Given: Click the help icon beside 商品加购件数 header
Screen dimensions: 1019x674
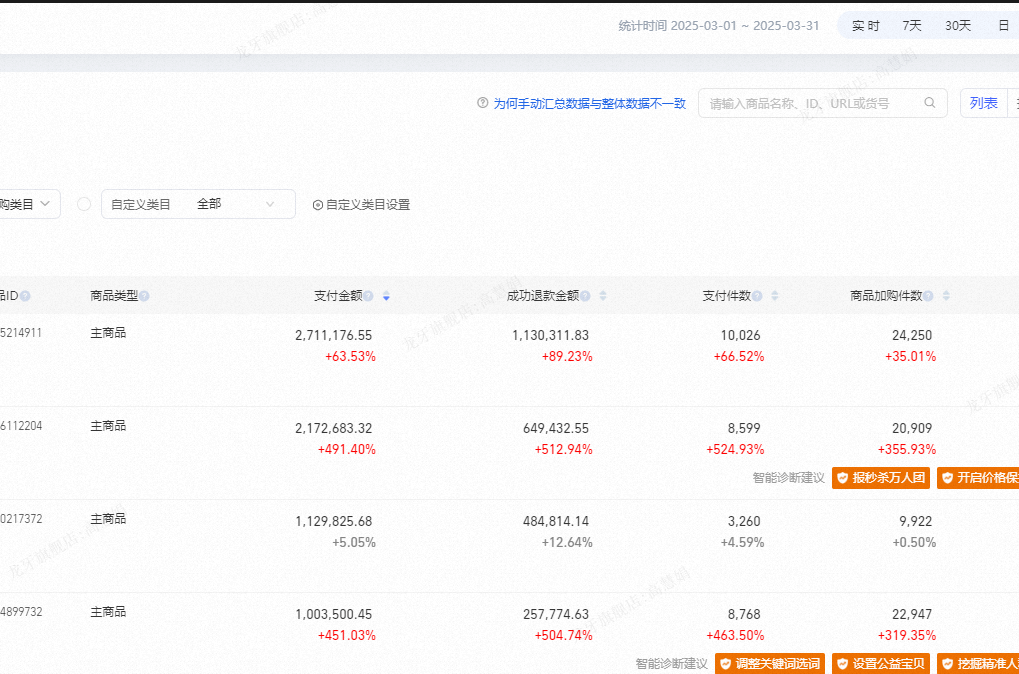Looking at the screenshot, I should click(929, 296).
